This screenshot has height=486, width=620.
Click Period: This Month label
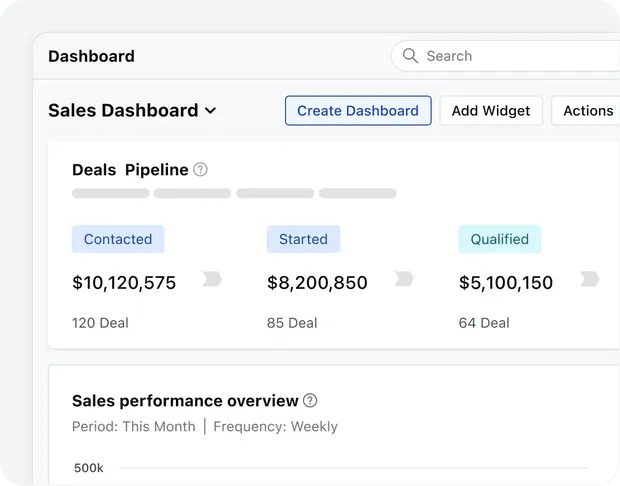[134, 427]
